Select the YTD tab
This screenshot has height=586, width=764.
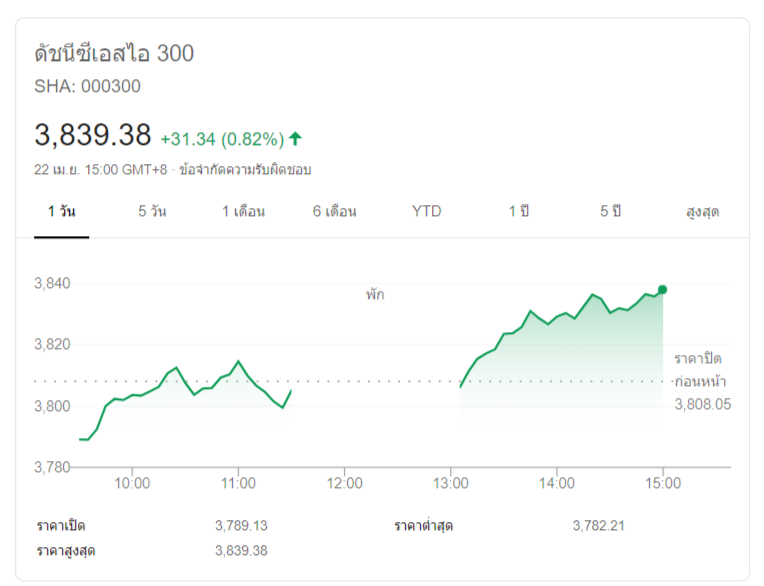[426, 211]
